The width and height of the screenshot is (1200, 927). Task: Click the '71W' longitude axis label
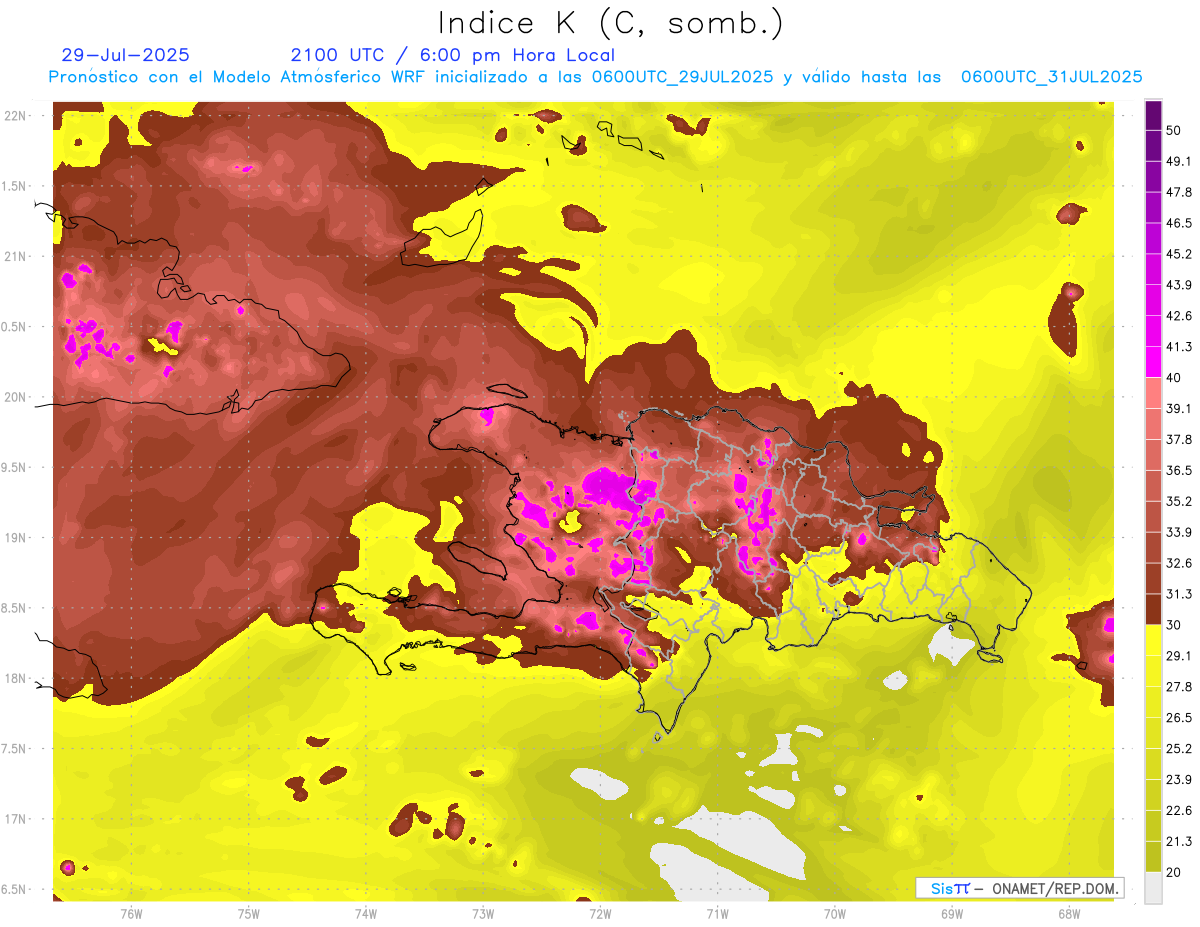717,913
